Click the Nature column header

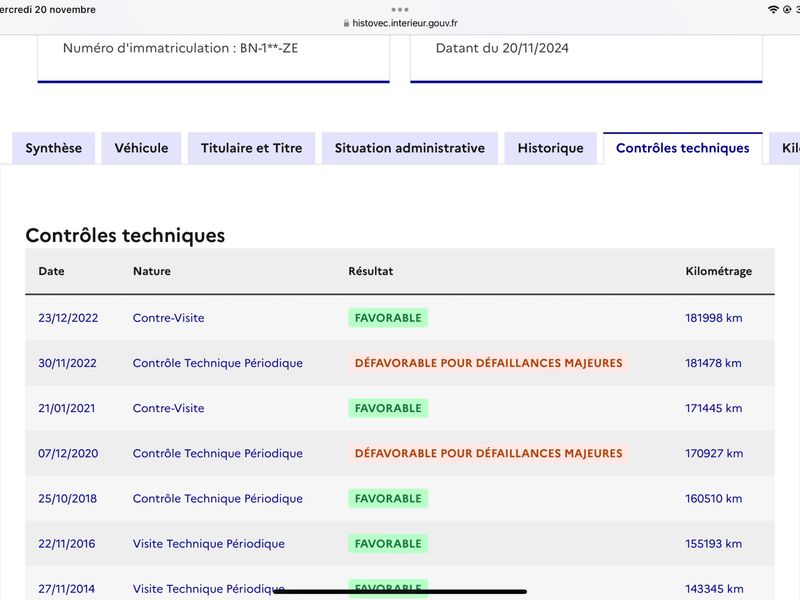pos(152,271)
